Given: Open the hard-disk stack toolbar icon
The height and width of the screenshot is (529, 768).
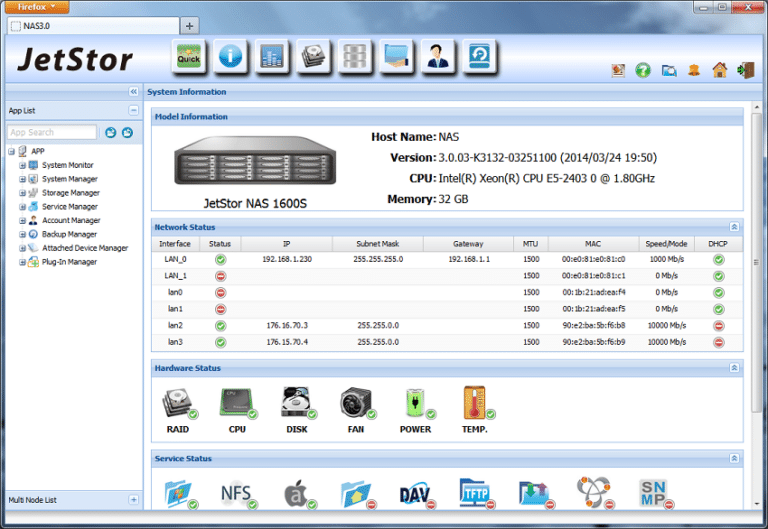Looking at the screenshot, I should [313, 56].
